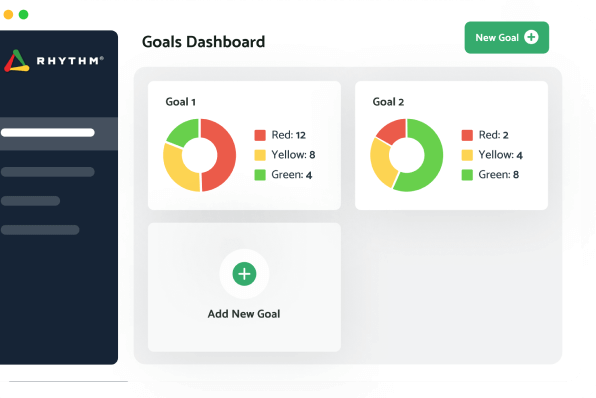Click the red segment of Goal 1 donut
Screen dimensions: 596x398
pyautogui.click(x=225, y=155)
